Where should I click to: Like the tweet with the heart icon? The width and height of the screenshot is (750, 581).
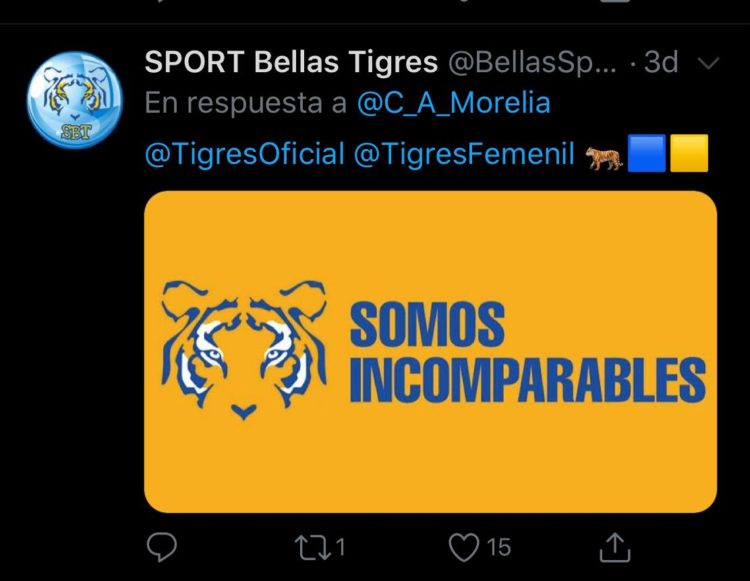pyautogui.click(x=463, y=547)
